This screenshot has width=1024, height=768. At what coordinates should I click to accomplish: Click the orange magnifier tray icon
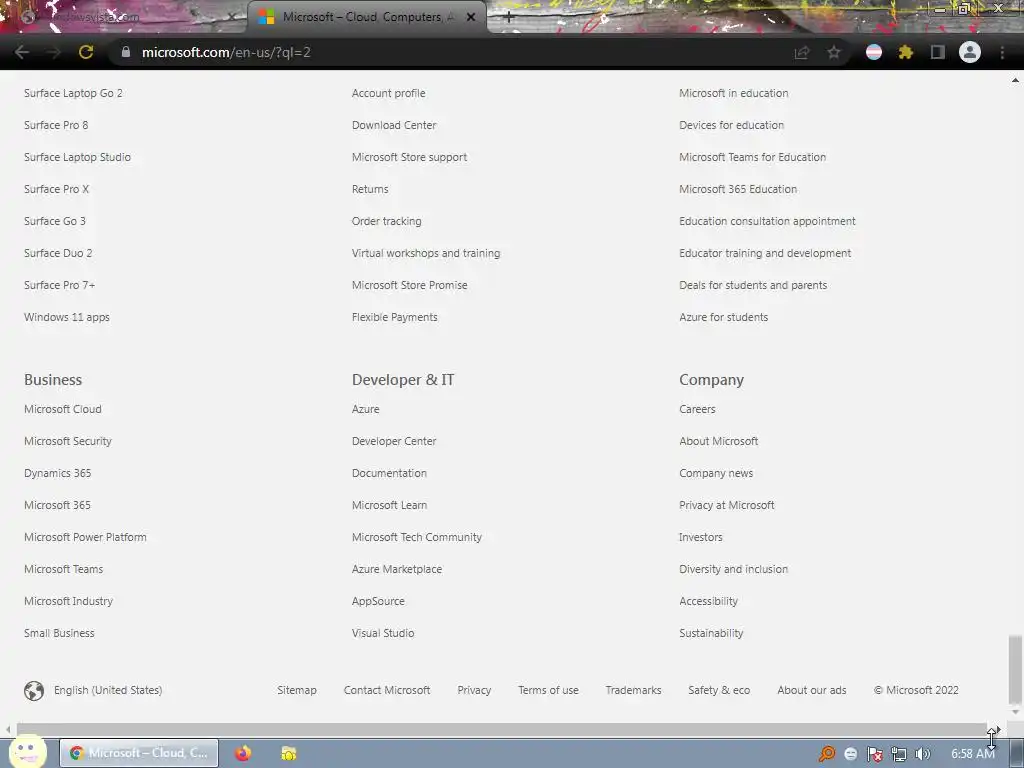pyautogui.click(x=827, y=754)
